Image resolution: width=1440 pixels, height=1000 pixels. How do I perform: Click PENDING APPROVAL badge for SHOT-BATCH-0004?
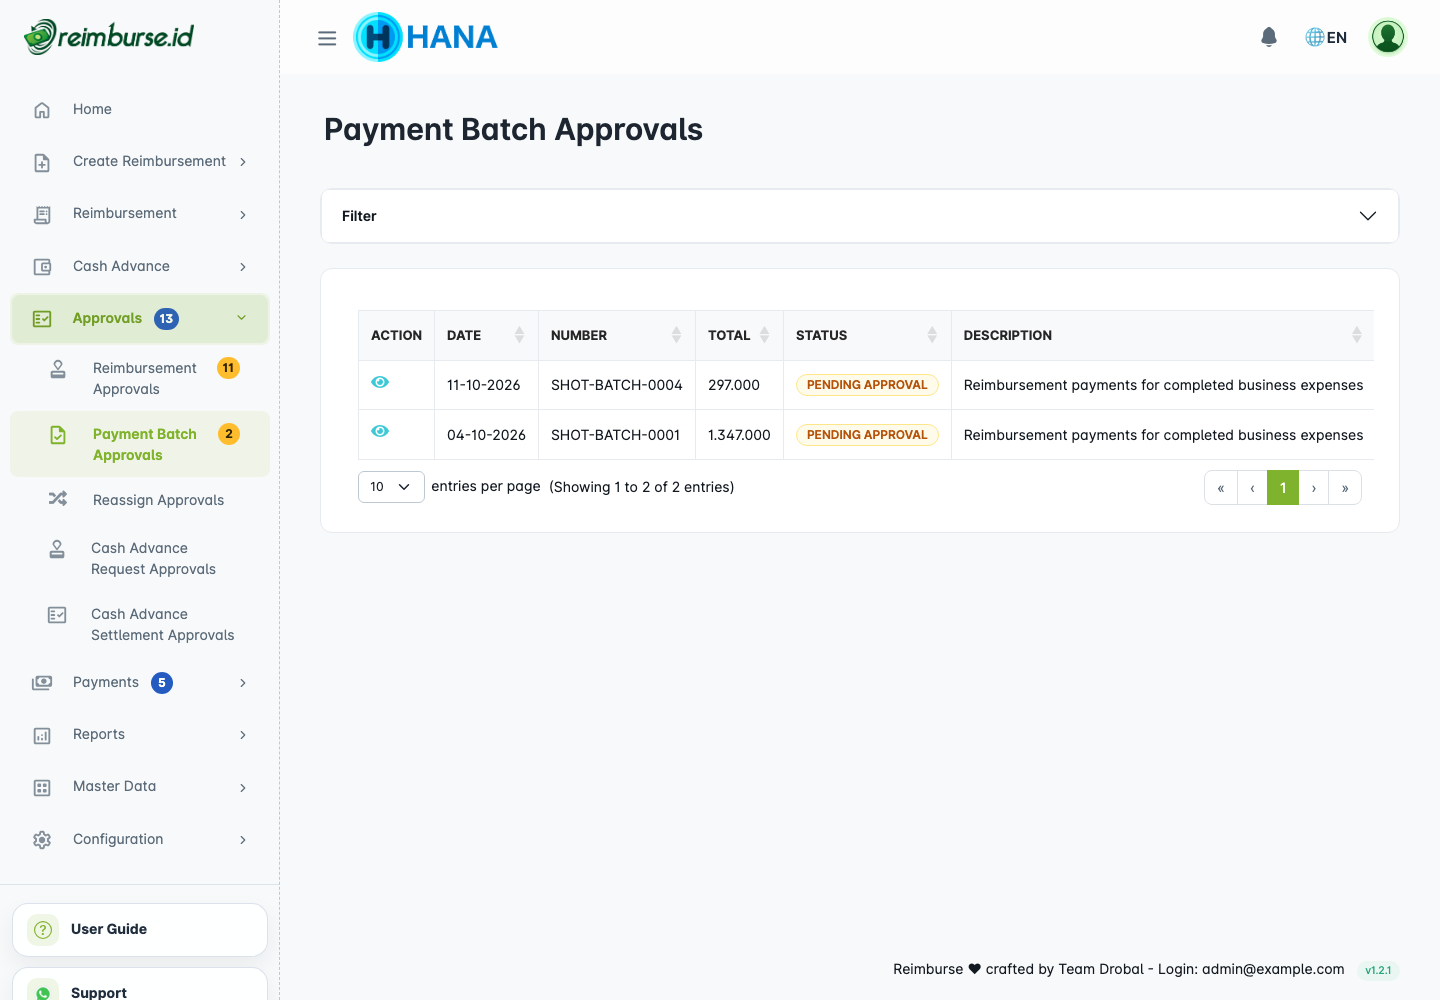click(x=867, y=385)
